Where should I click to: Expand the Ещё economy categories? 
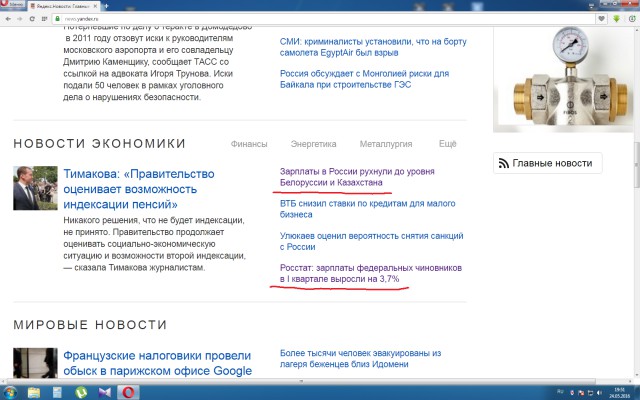[447, 144]
